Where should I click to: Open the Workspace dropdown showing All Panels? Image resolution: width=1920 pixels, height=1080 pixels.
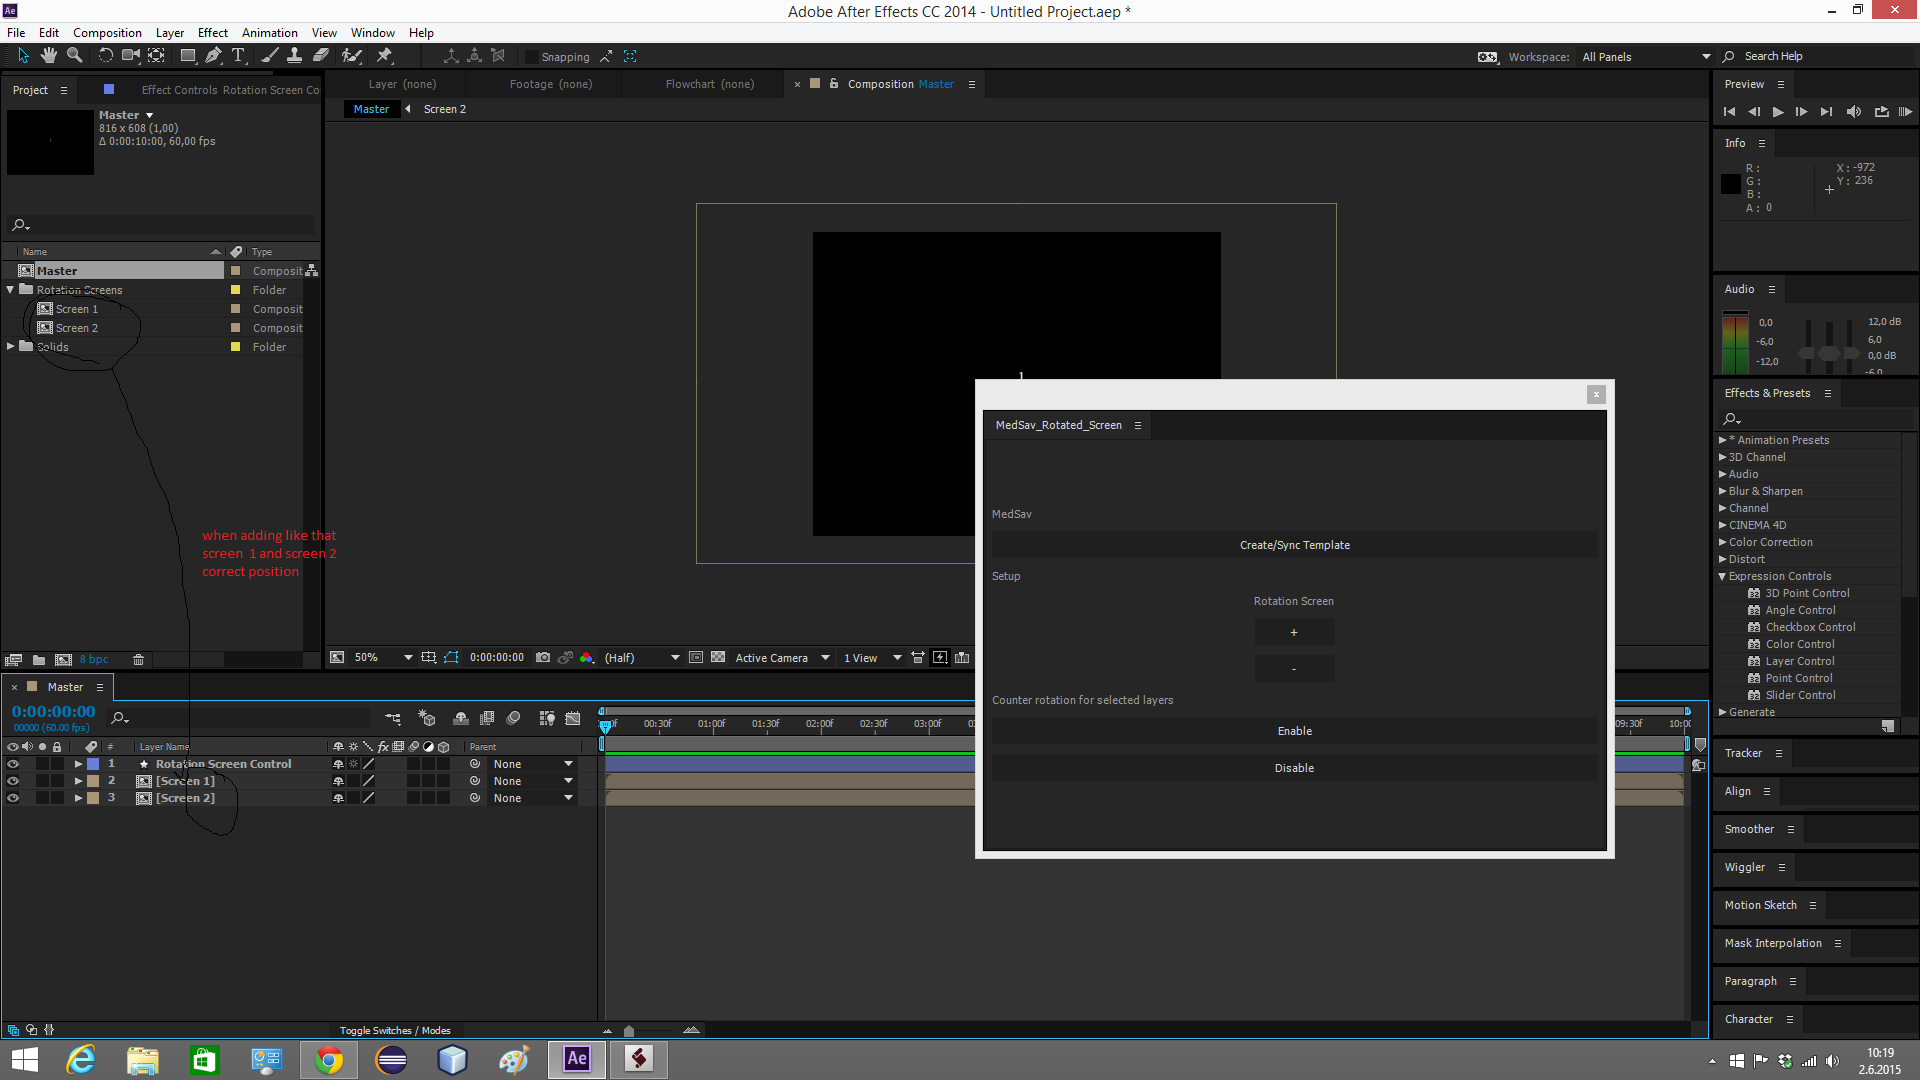pos(1646,57)
